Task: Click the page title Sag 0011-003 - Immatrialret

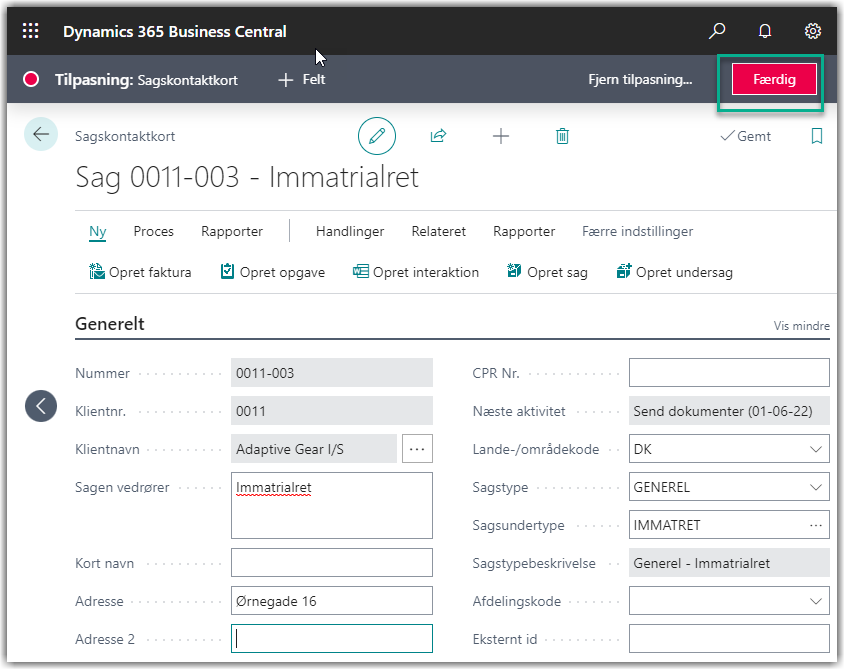Action: pos(247,177)
